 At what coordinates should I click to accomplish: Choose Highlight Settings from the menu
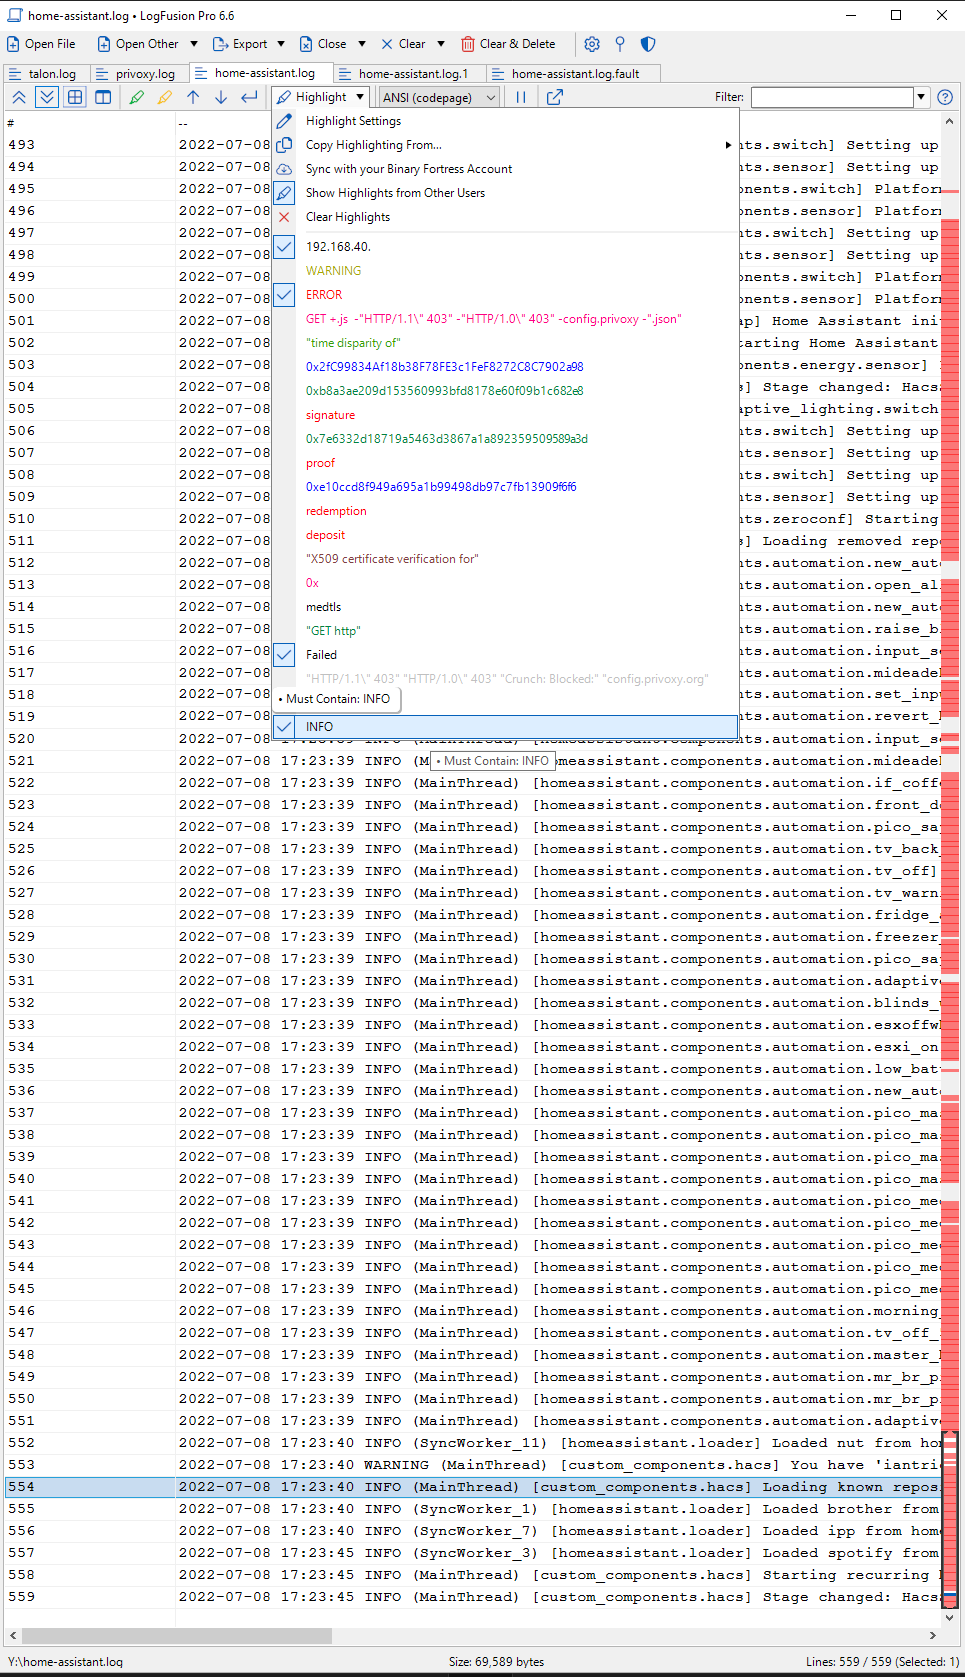tap(353, 121)
